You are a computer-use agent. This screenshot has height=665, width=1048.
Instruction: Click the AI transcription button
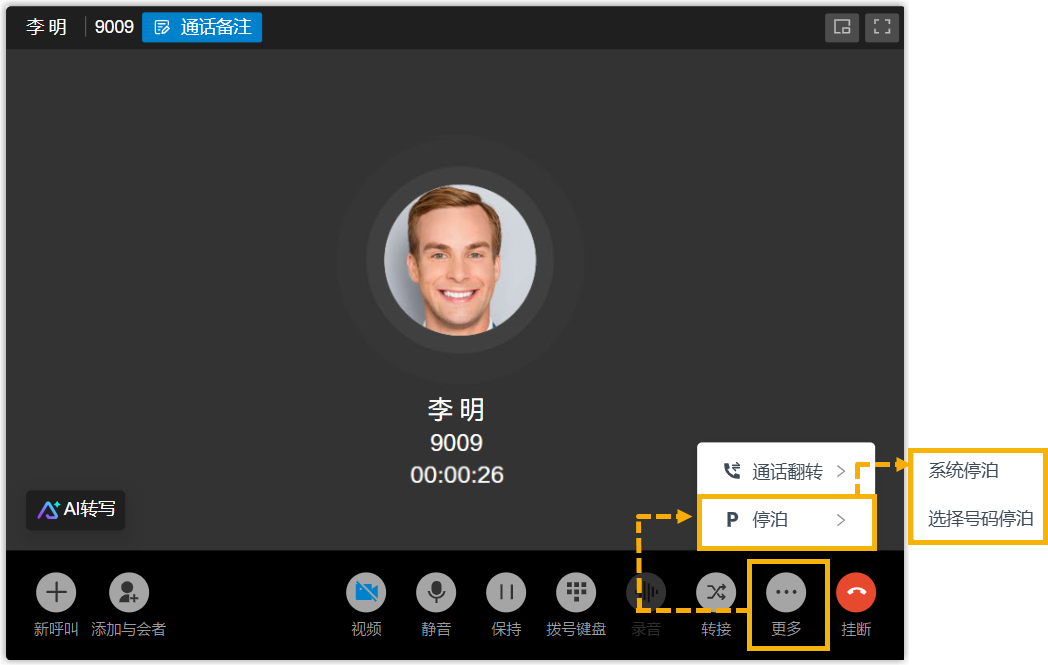pyautogui.click(x=76, y=509)
